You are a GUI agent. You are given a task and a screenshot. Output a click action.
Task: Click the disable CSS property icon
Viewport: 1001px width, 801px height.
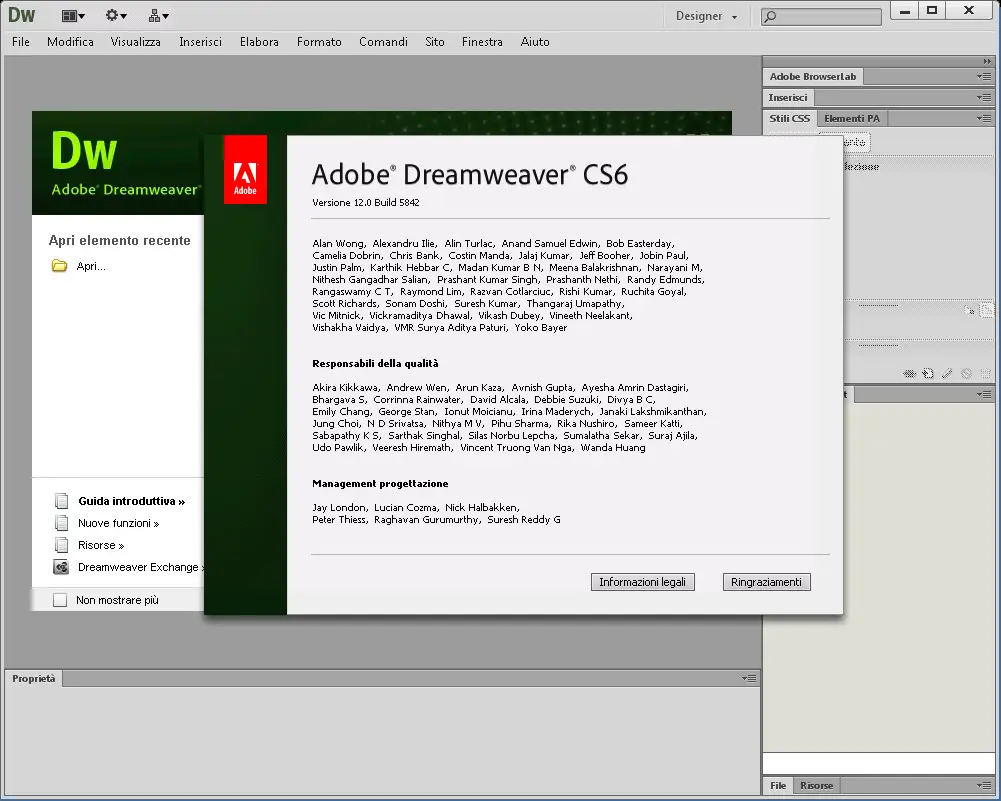(x=967, y=374)
